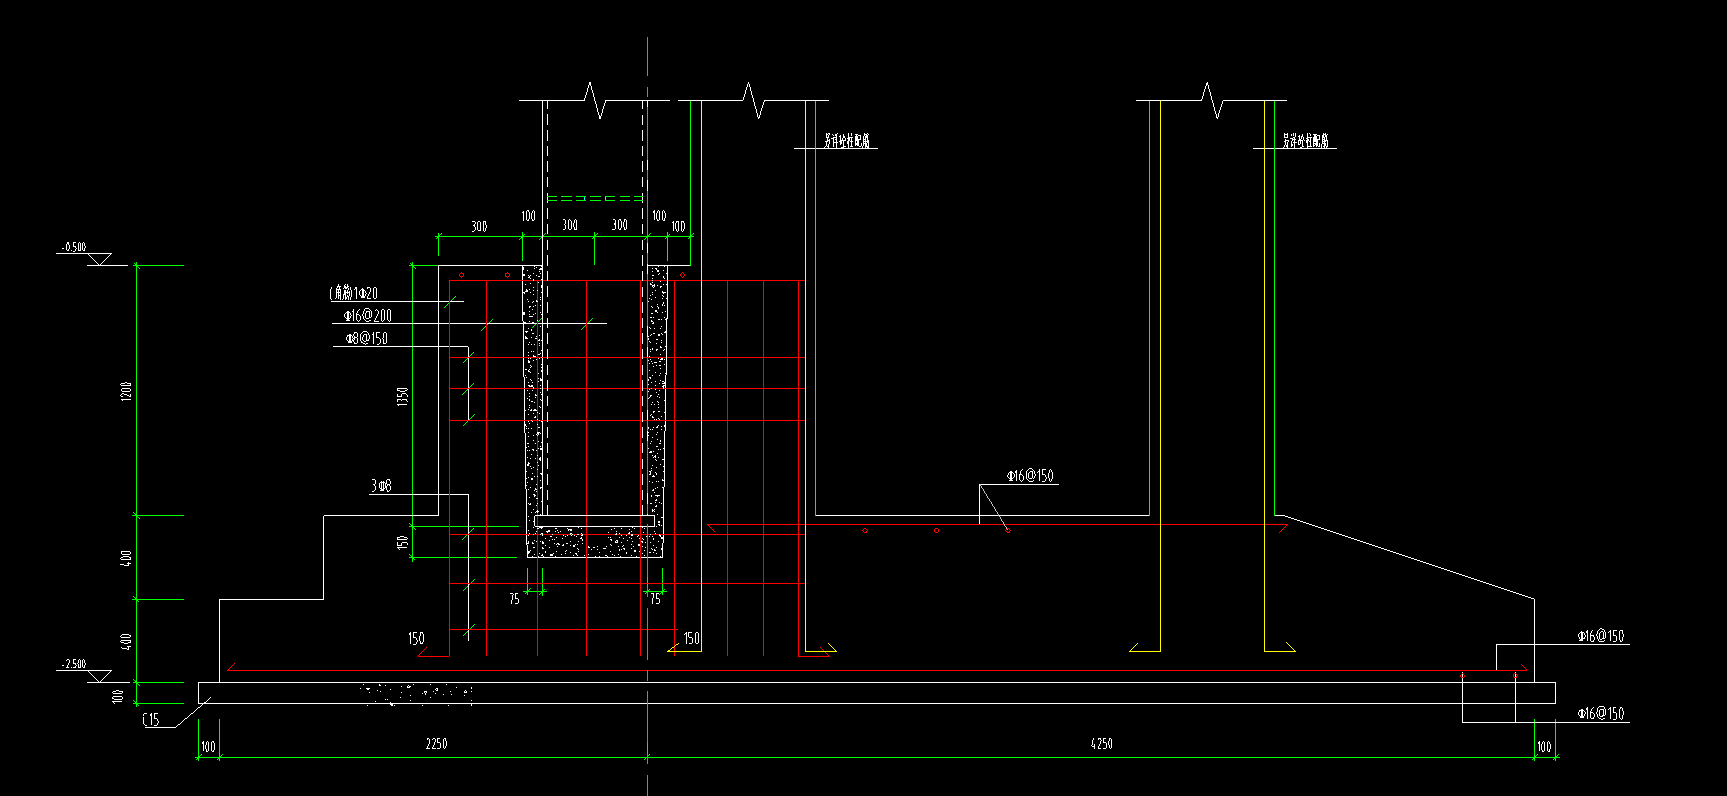The height and width of the screenshot is (796, 1727).
Task: Click the 100 dimension right of 4250
Action: (x=1544, y=748)
